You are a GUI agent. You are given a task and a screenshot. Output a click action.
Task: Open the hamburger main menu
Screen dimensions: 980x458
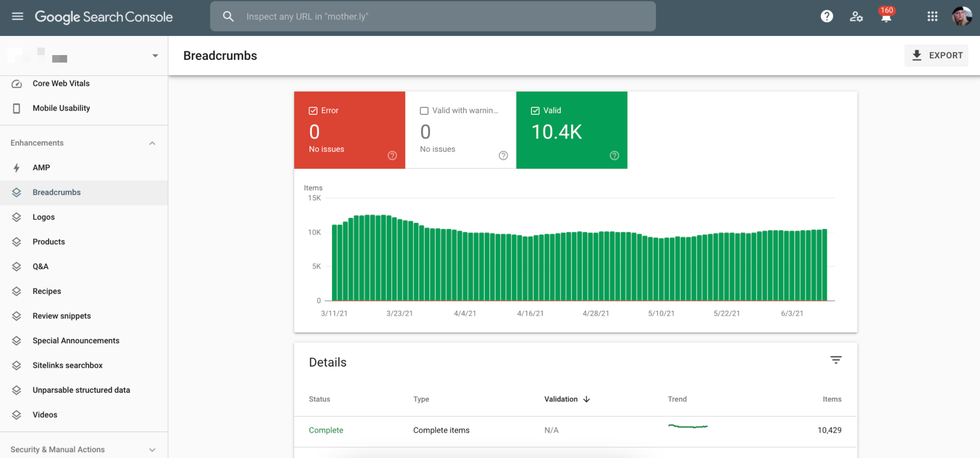(17, 17)
